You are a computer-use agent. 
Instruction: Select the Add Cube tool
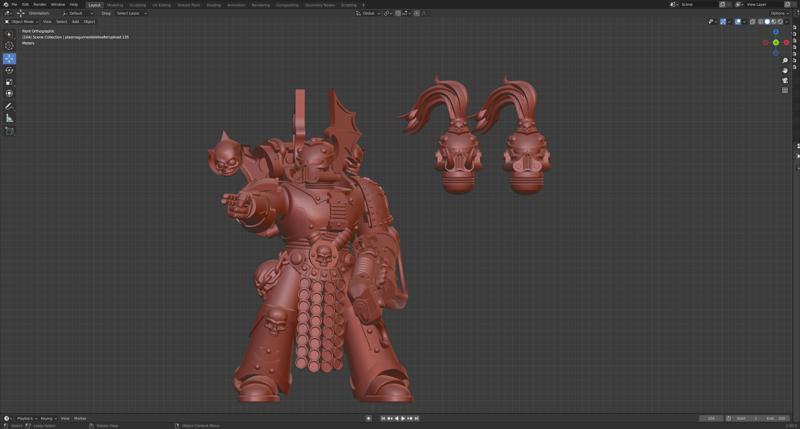(x=9, y=131)
